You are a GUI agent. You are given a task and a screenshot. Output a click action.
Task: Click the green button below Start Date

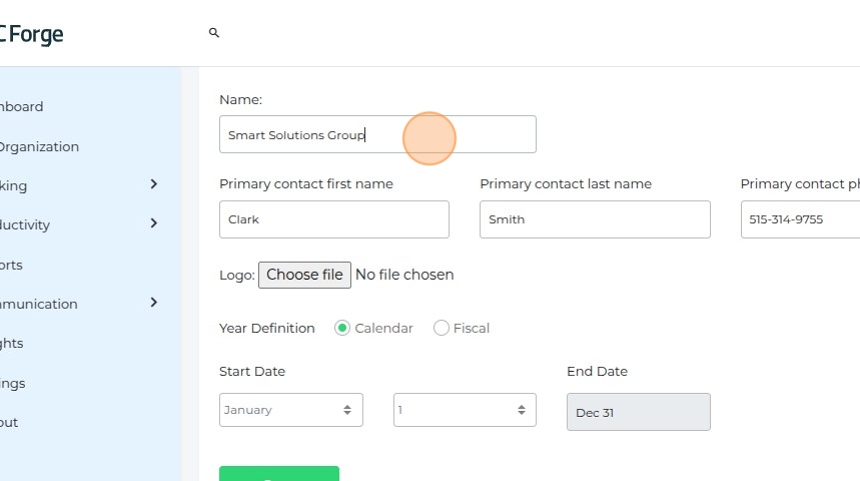(x=279, y=474)
